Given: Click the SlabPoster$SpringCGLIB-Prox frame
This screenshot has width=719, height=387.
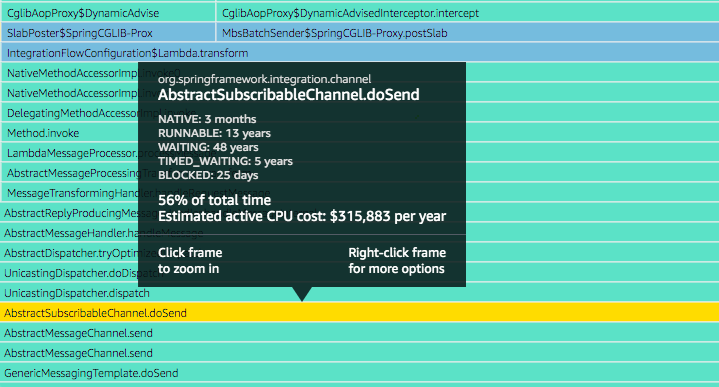Looking at the screenshot, I should (x=108, y=33).
